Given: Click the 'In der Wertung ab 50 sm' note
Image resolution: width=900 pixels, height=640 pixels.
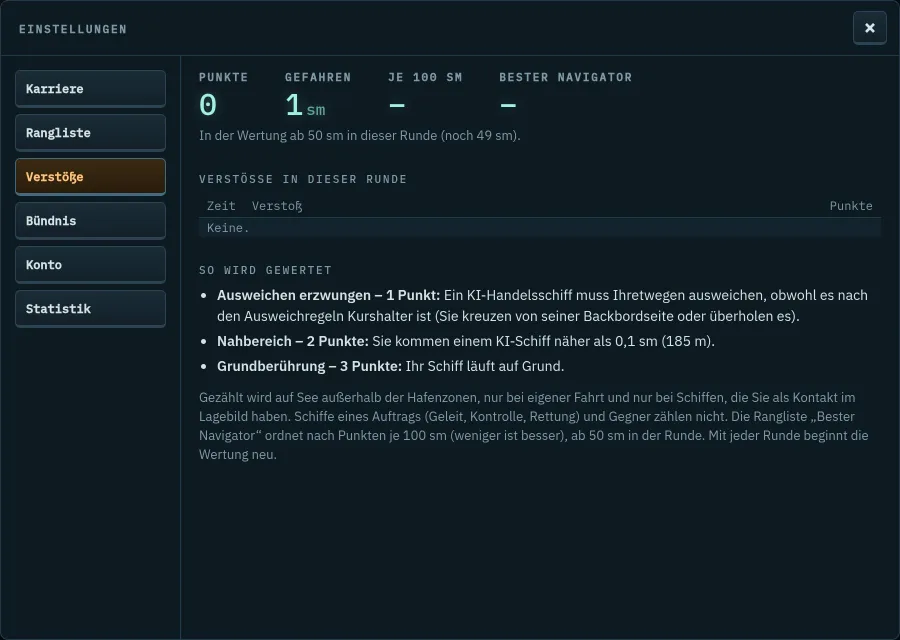Looking at the screenshot, I should (360, 135).
